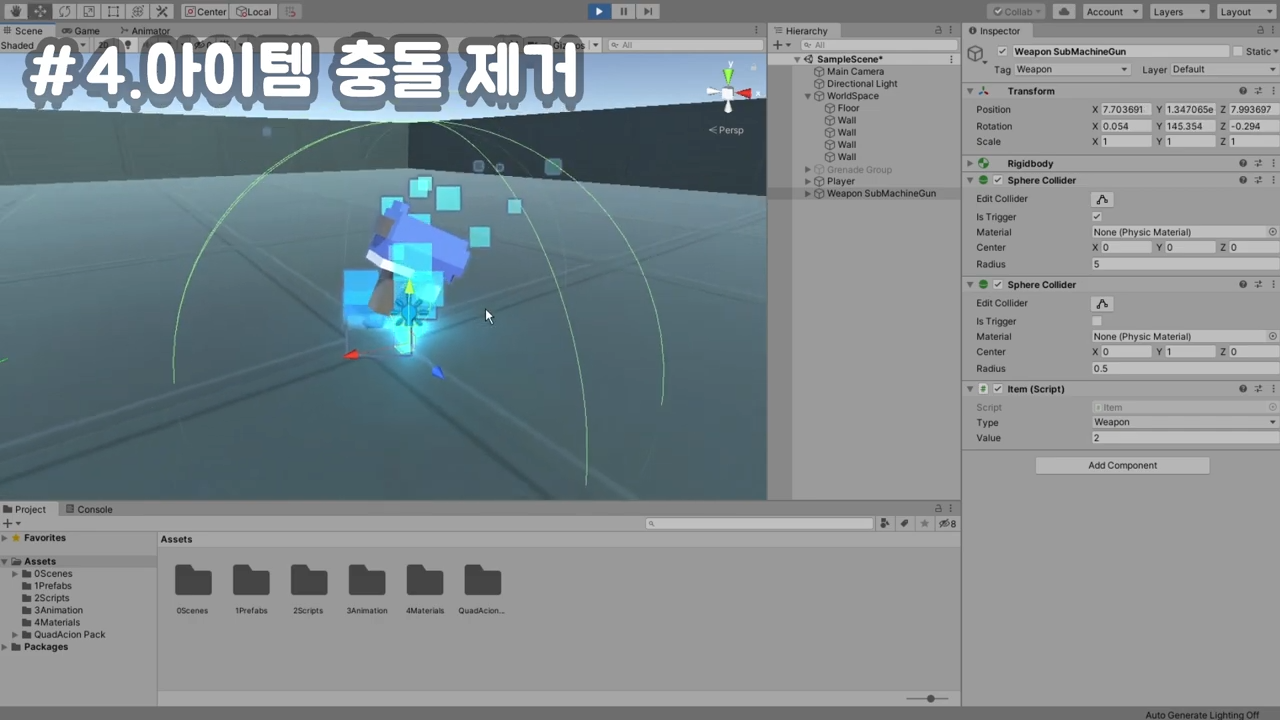The width and height of the screenshot is (1280, 720).
Task: Select the combined Transform tool
Action: tap(137, 11)
